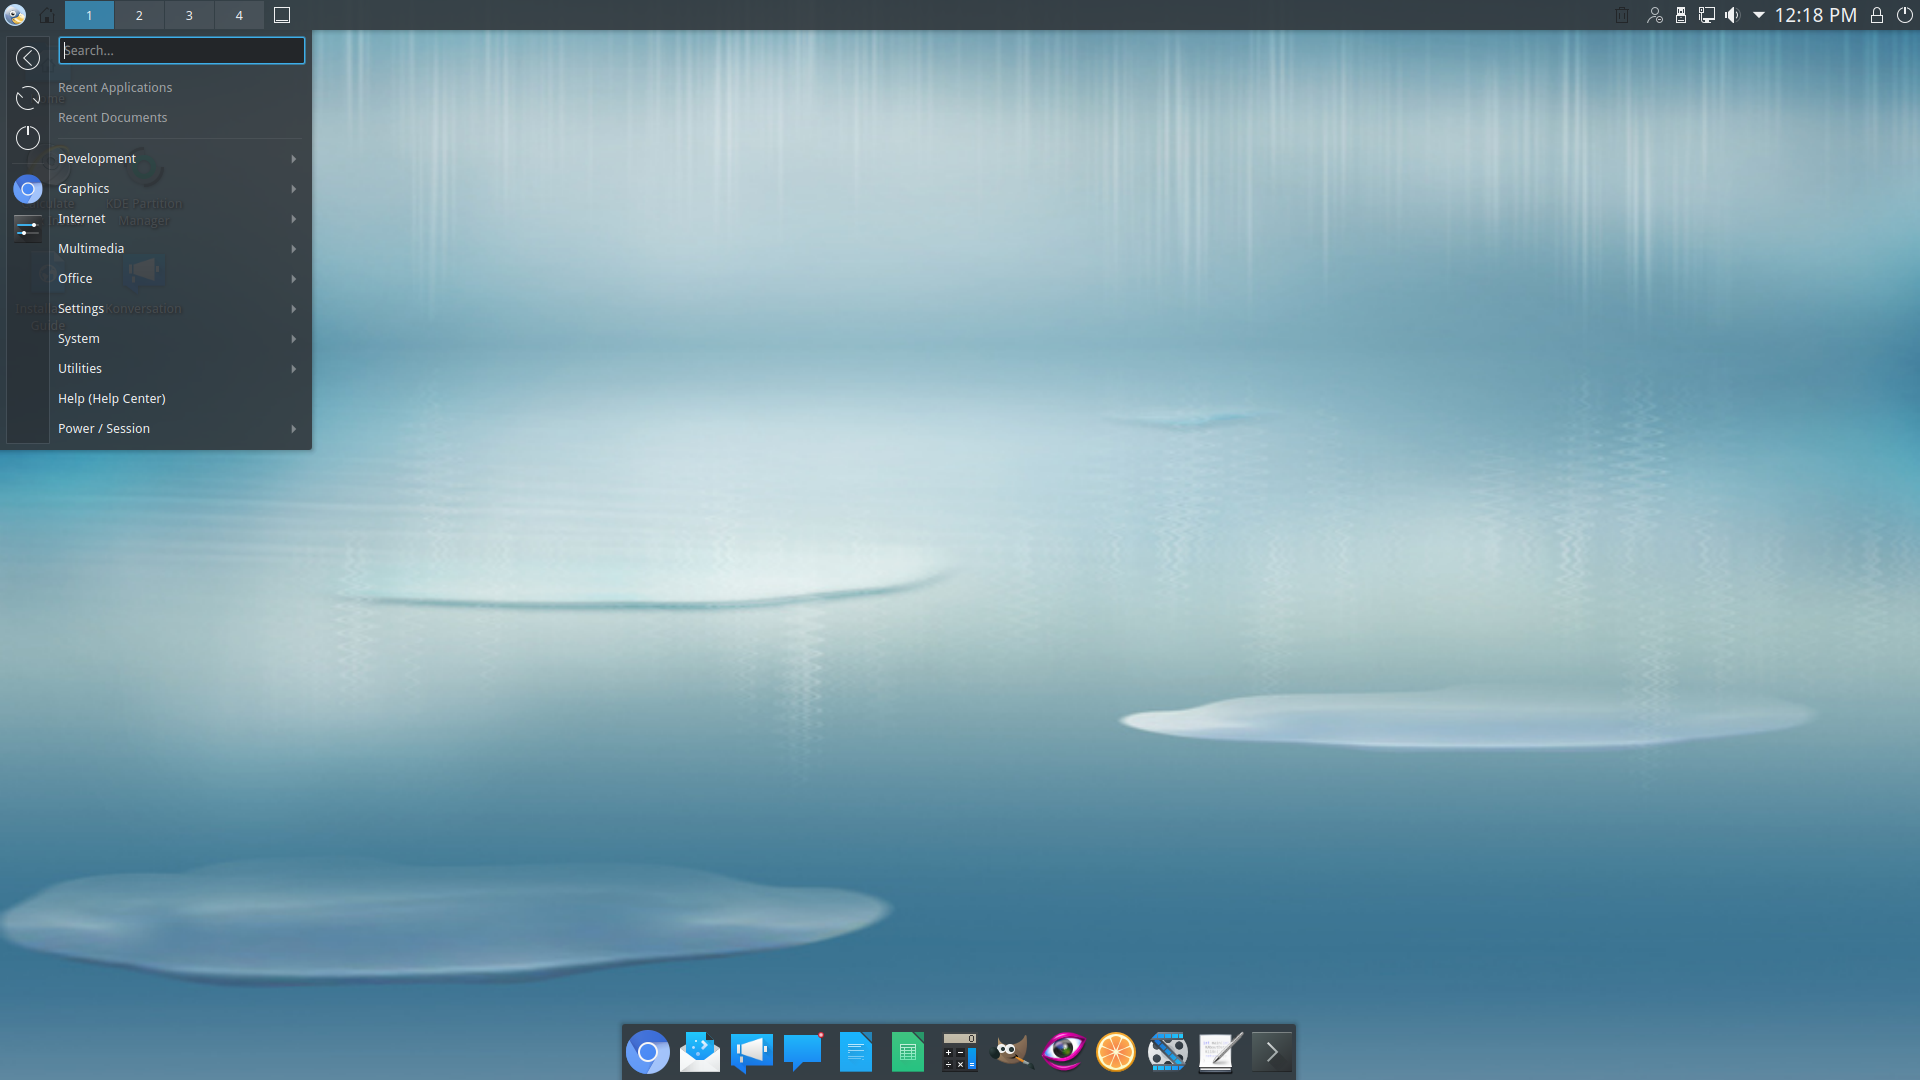This screenshot has height=1080, width=1920.
Task: Open Chromium favorite in launcher sidebar
Action: click(x=28, y=189)
